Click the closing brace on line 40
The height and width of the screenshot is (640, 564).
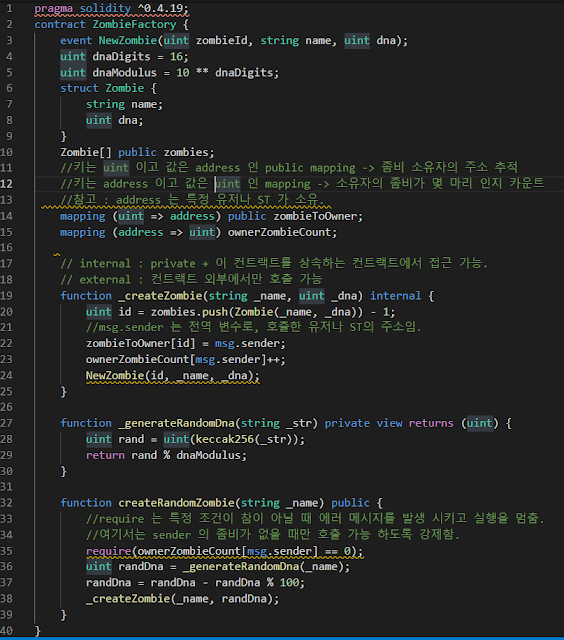(x=38, y=631)
